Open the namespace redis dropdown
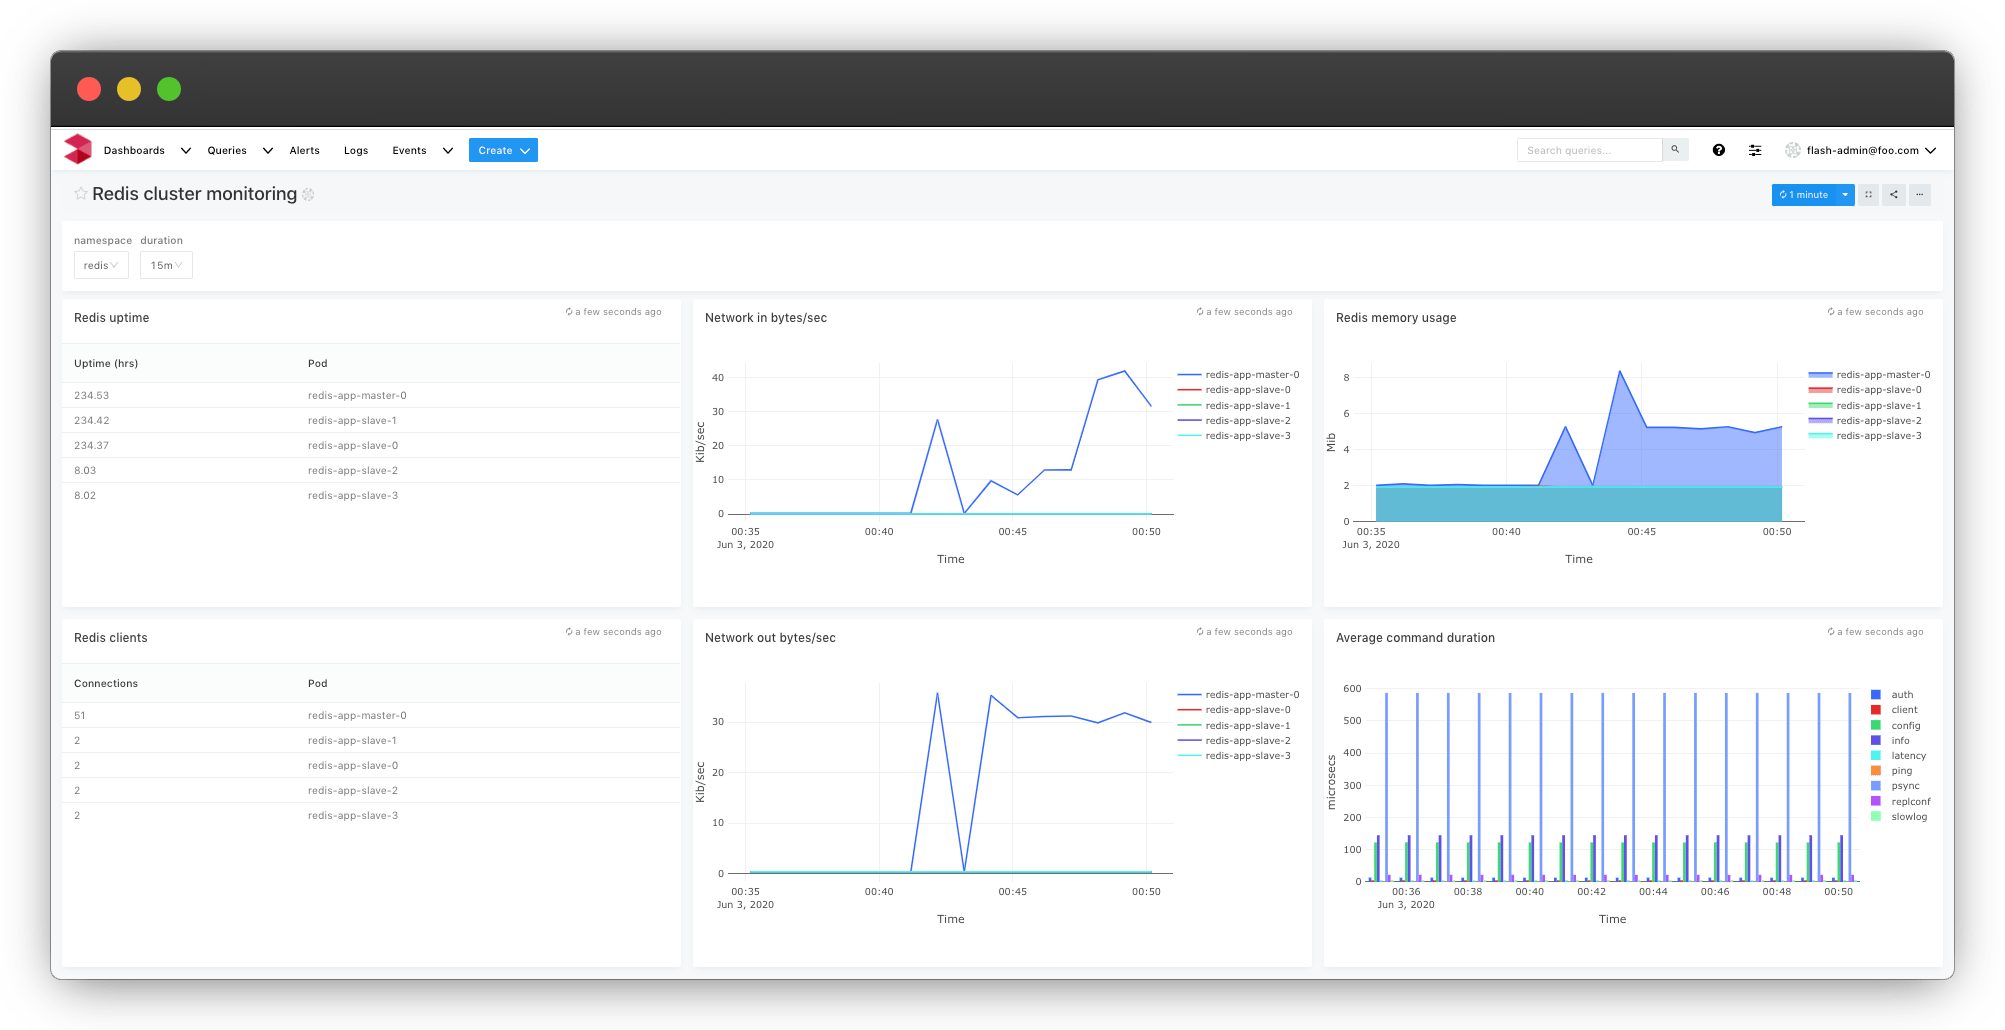The width and height of the screenshot is (2005, 1030). tap(101, 265)
